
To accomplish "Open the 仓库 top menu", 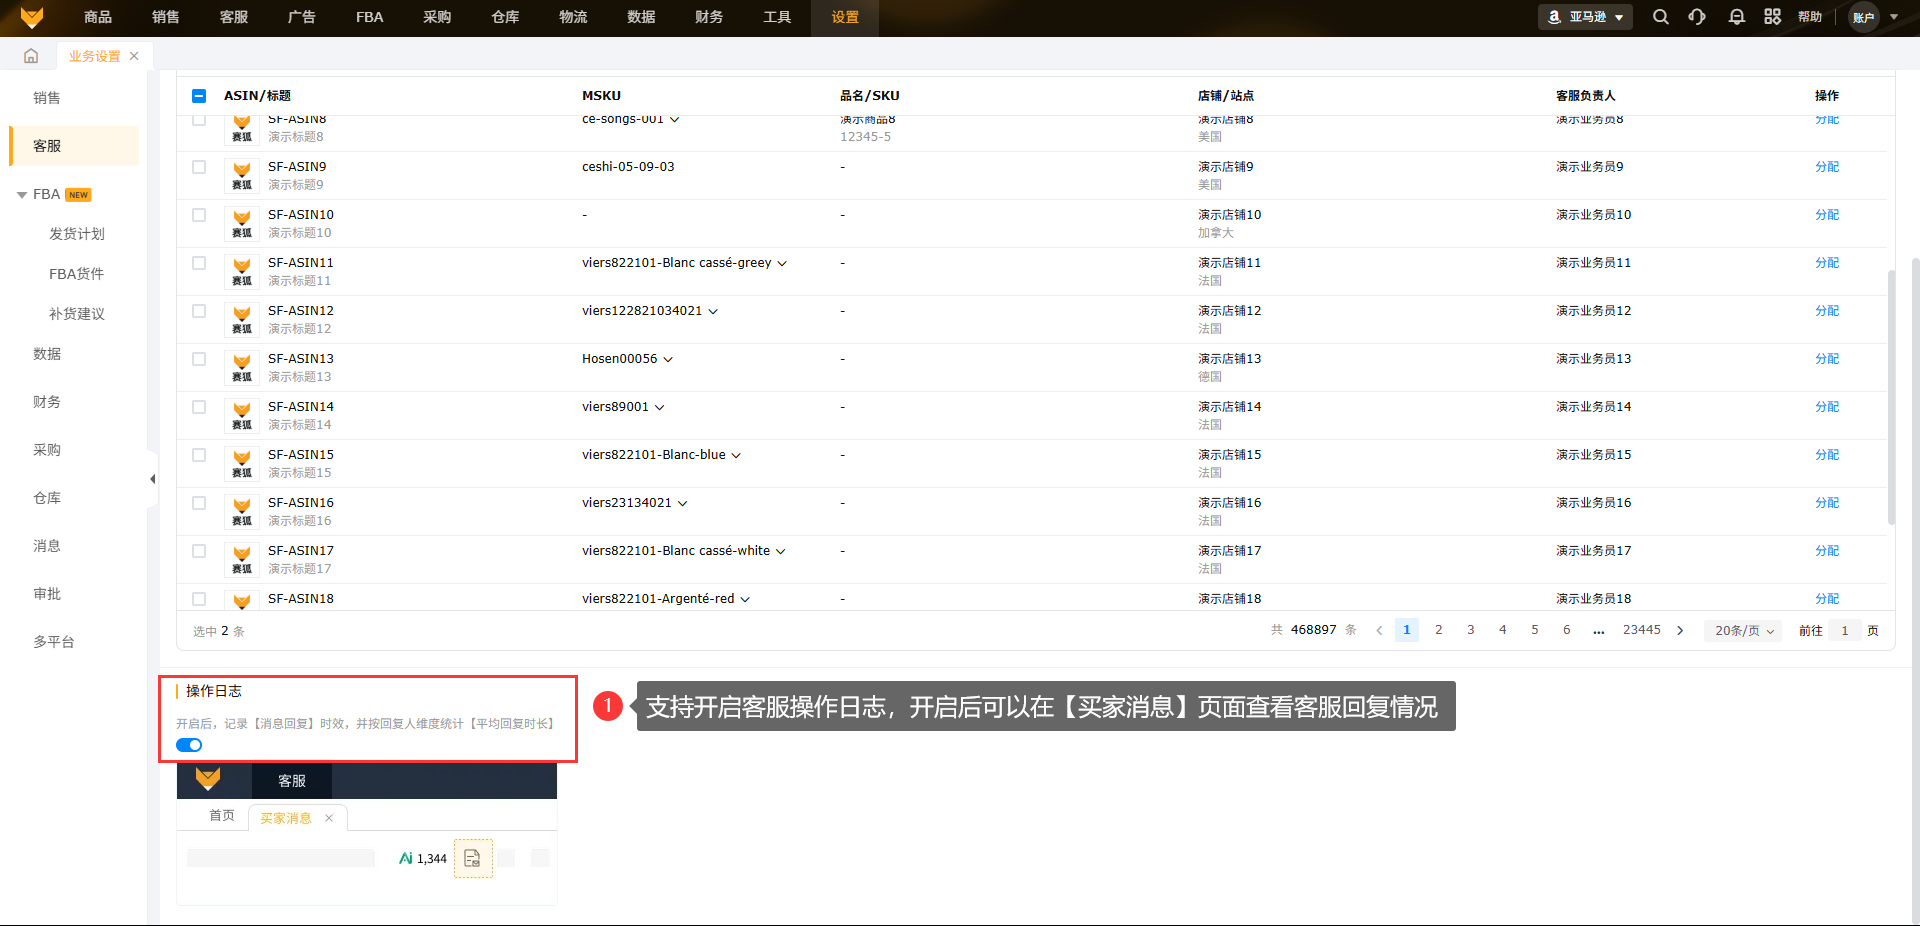I will click(506, 17).
